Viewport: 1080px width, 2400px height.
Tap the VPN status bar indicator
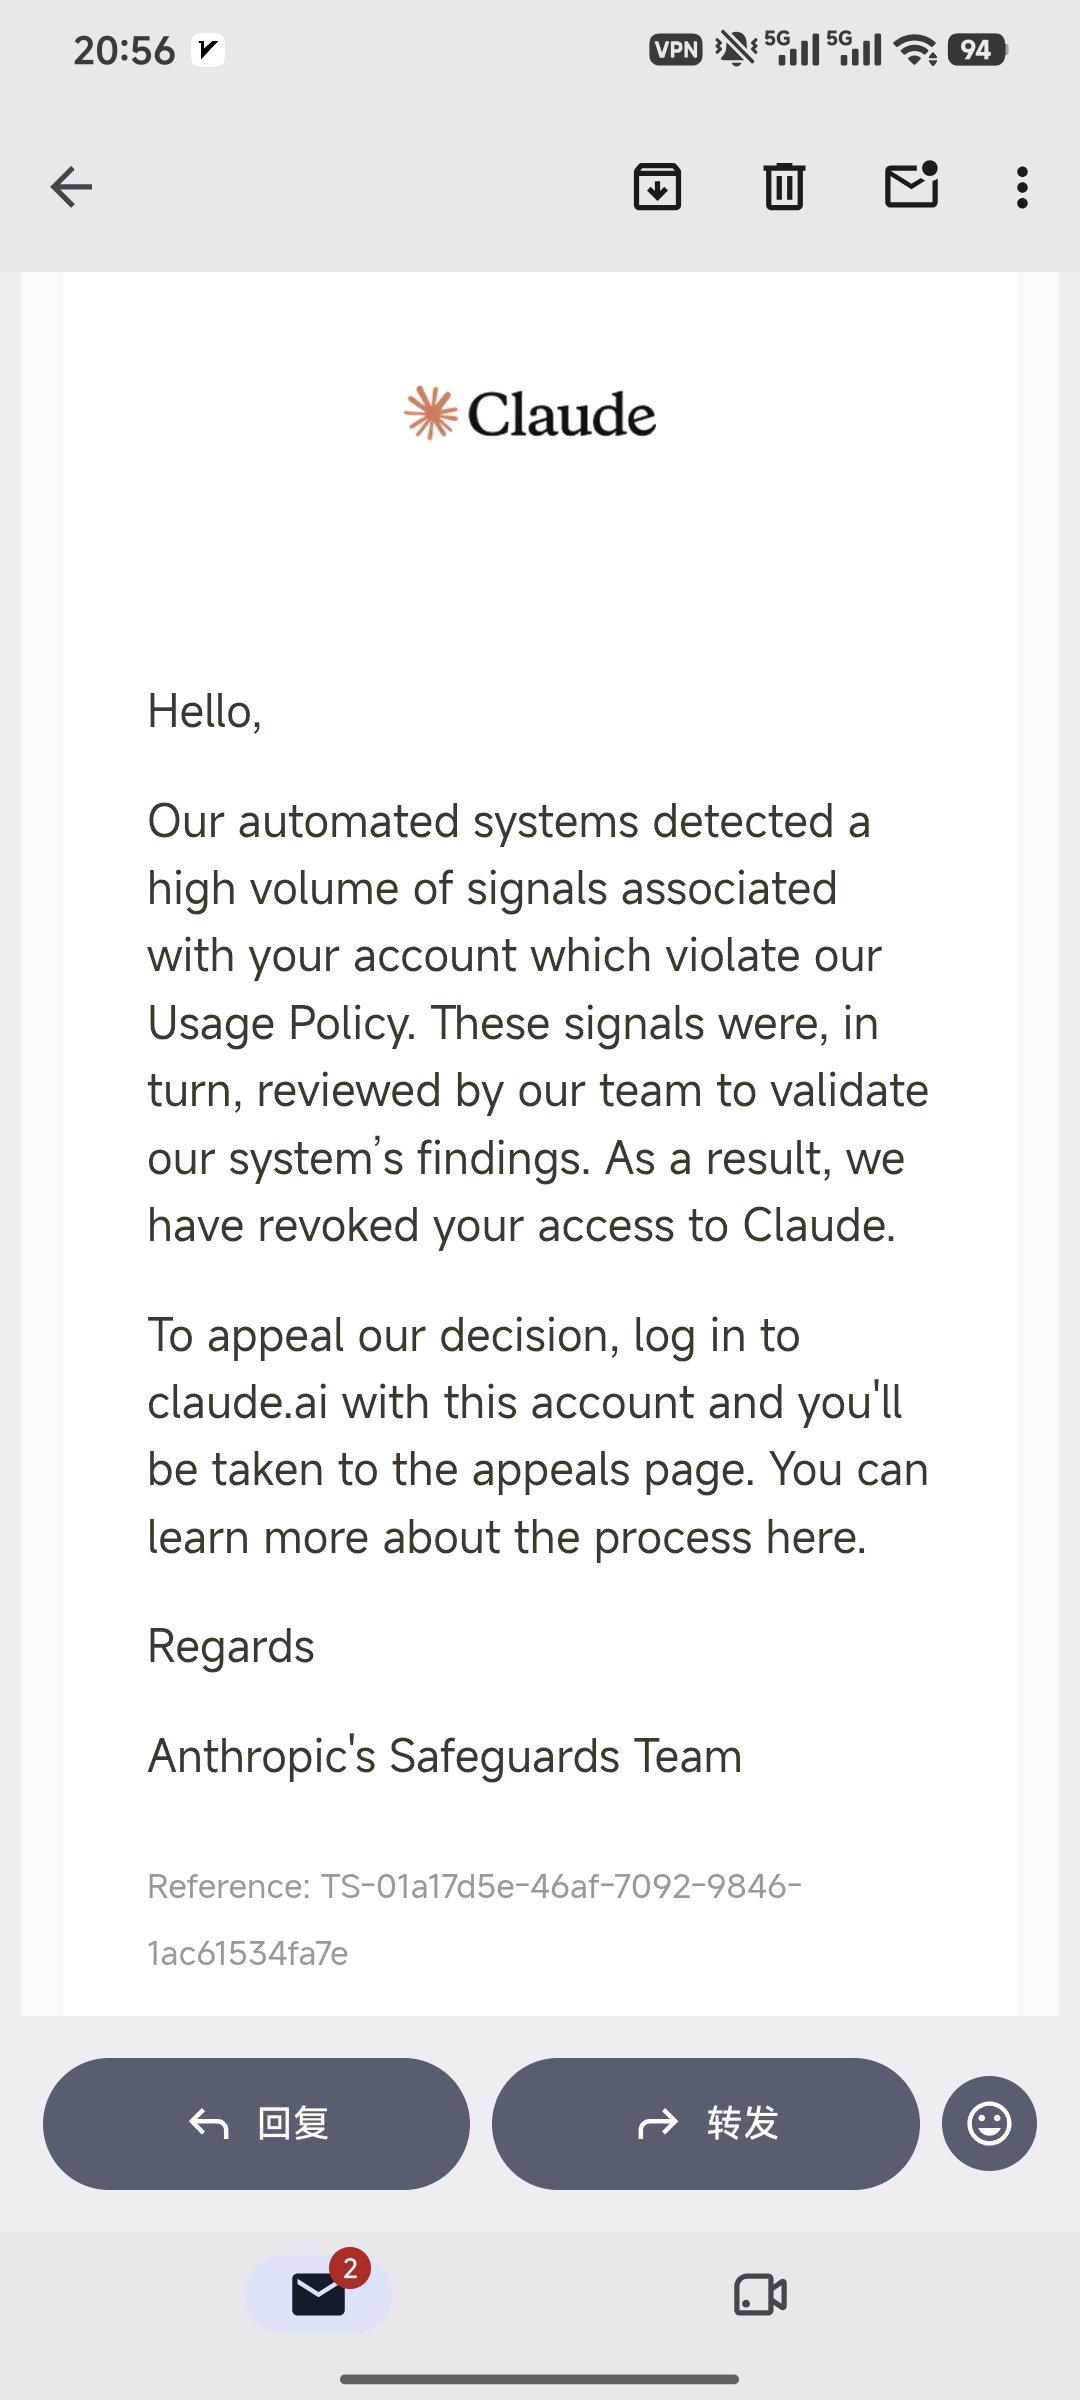tap(676, 49)
